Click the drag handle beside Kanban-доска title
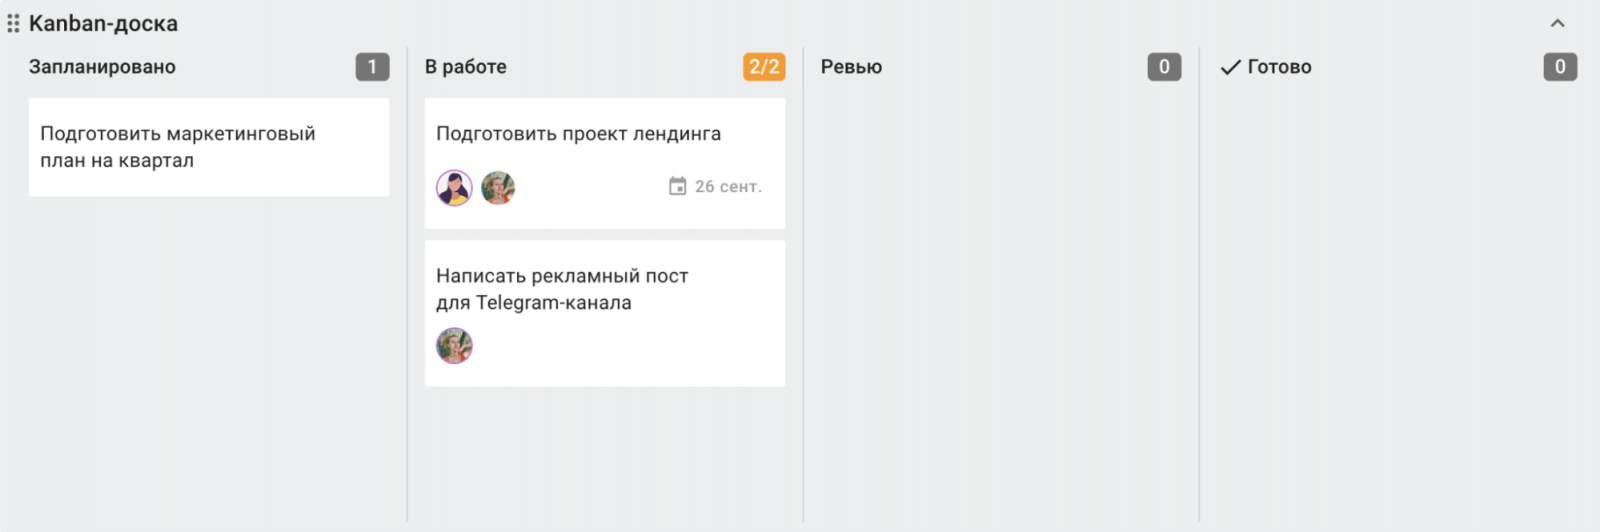Screen dimensions: 1600x532 click(x=13, y=23)
